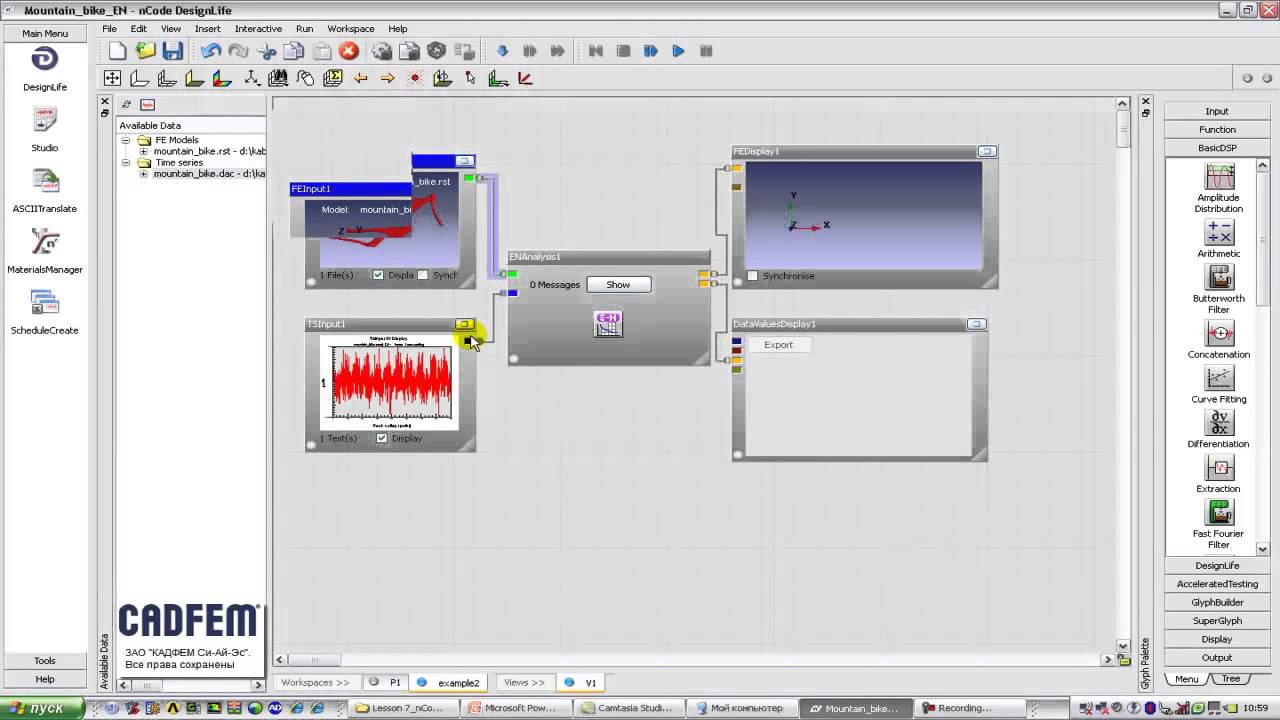
Task: Select the Curve Fitting glyph
Action: 1219,378
